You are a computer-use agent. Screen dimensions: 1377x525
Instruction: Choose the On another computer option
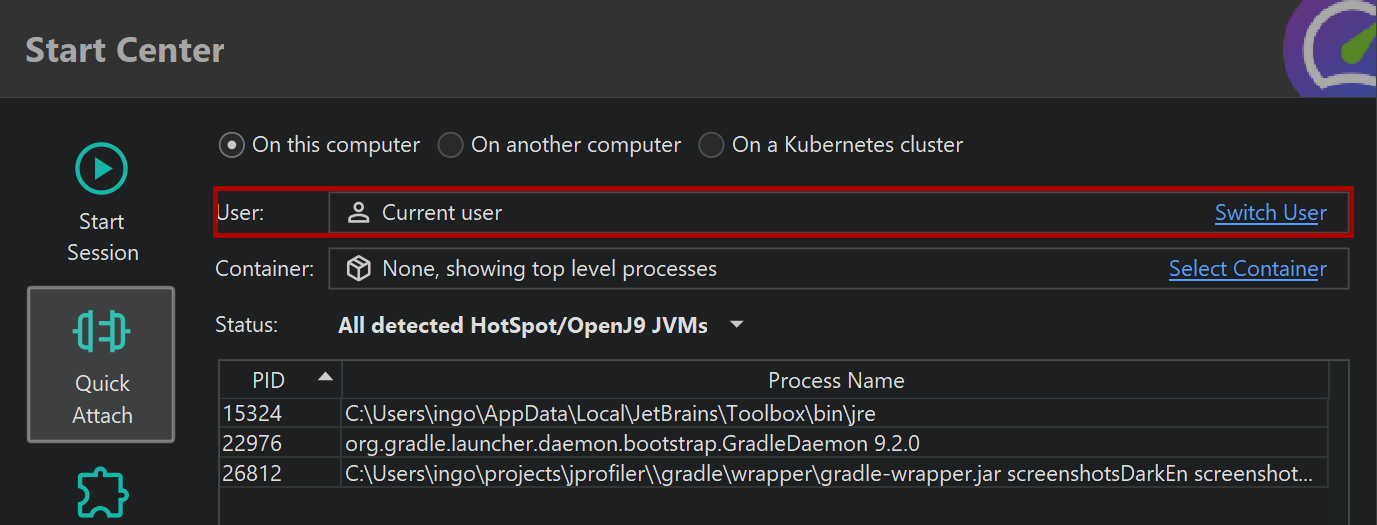pyautogui.click(x=451, y=145)
